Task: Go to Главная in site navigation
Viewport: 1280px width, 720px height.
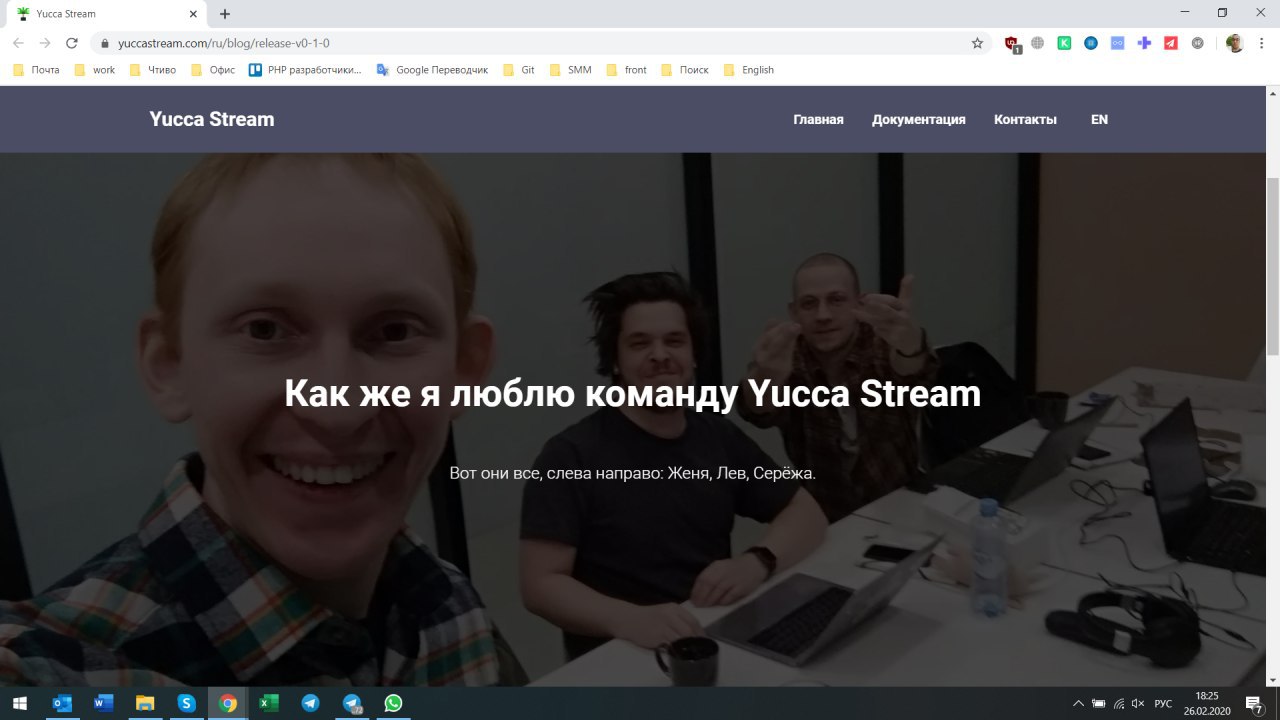Action: pos(818,119)
